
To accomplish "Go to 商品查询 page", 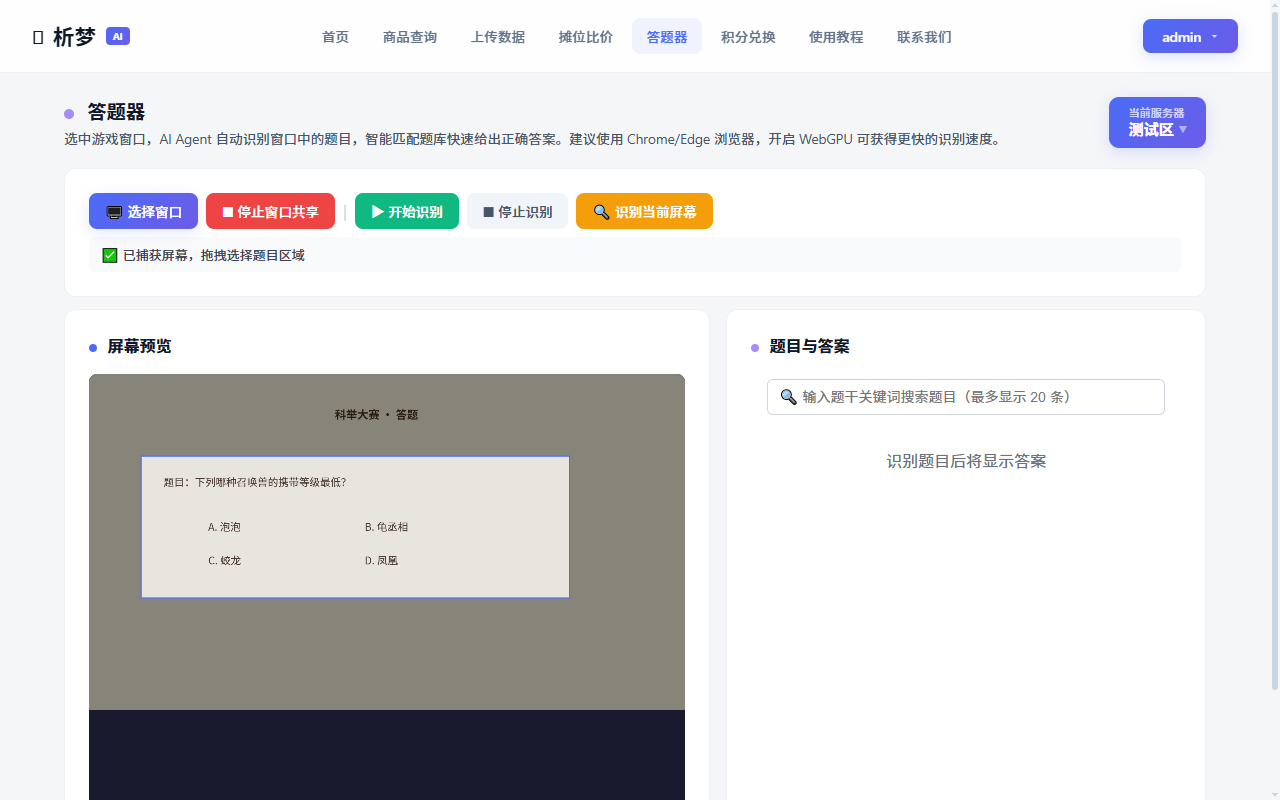I will tap(410, 37).
